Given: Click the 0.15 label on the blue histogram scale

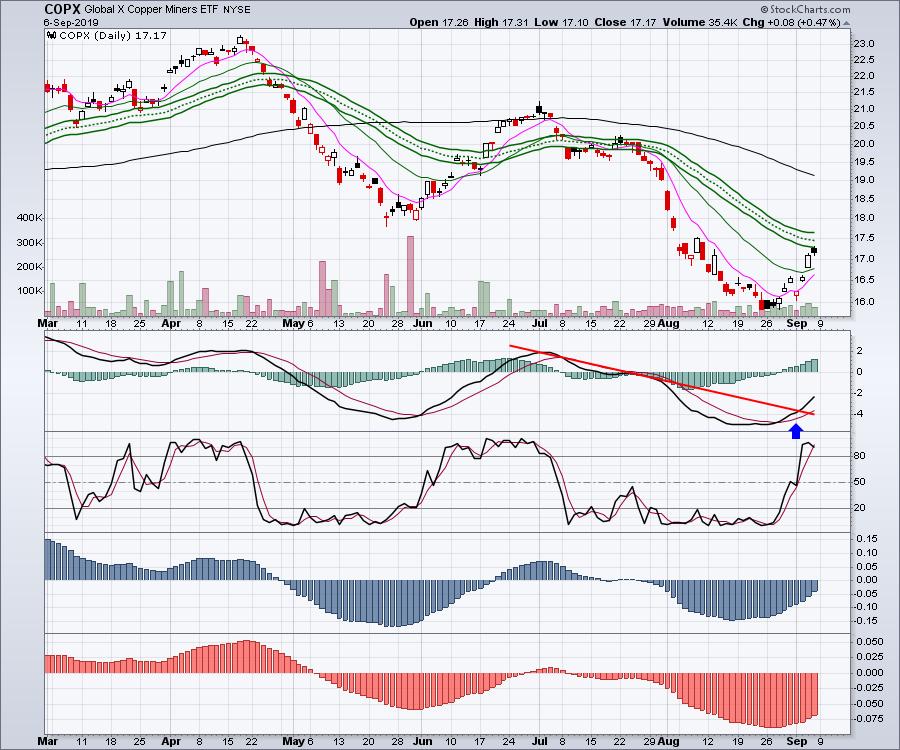Looking at the screenshot, I should click(867, 538).
